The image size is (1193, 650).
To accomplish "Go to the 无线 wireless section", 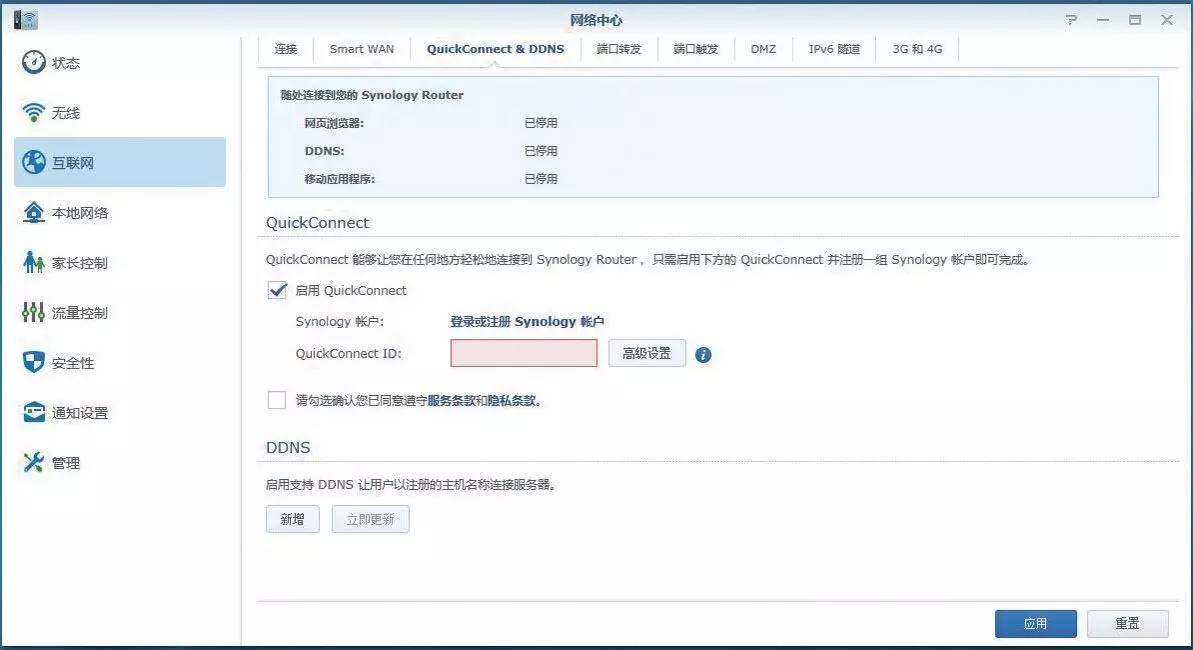I will (x=119, y=113).
